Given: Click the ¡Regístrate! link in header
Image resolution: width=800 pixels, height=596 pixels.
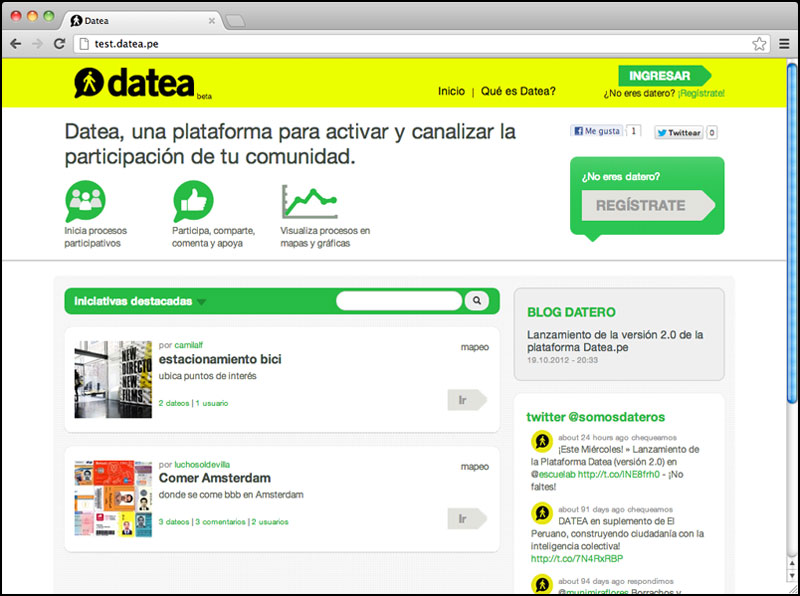Looking at the screenshot, I should coord(701,93).
